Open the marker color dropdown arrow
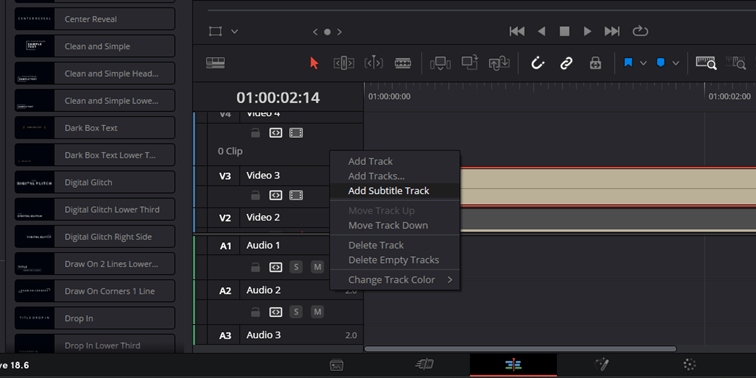756x378 pixels. coord(676,63)
